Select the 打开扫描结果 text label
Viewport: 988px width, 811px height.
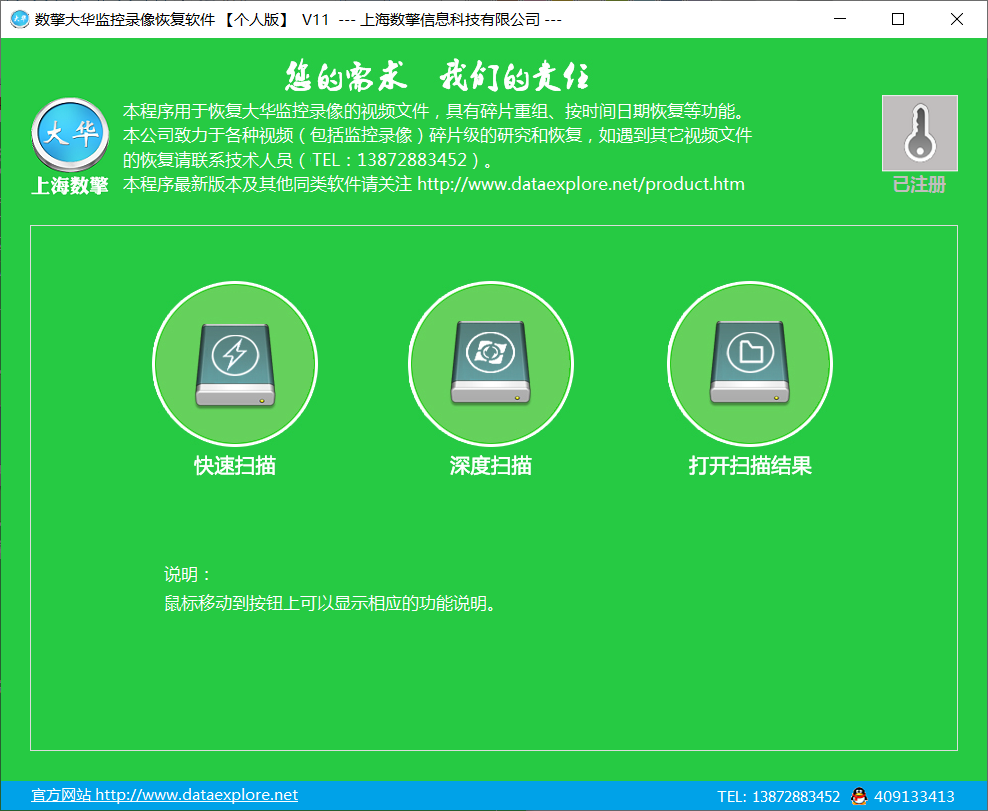click(750, 466)
